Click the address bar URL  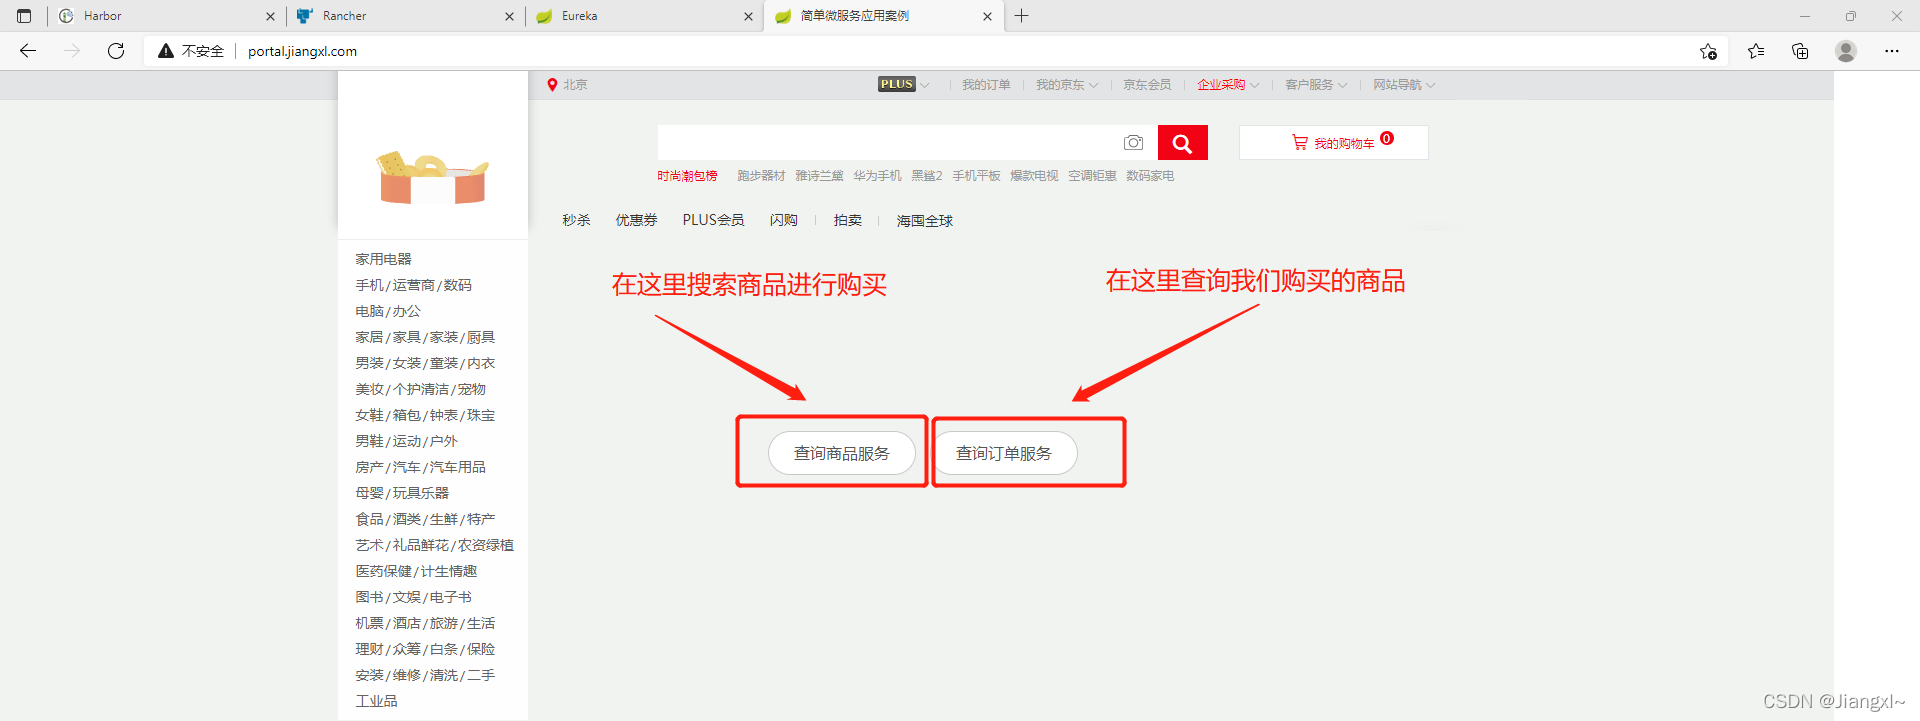302,51
